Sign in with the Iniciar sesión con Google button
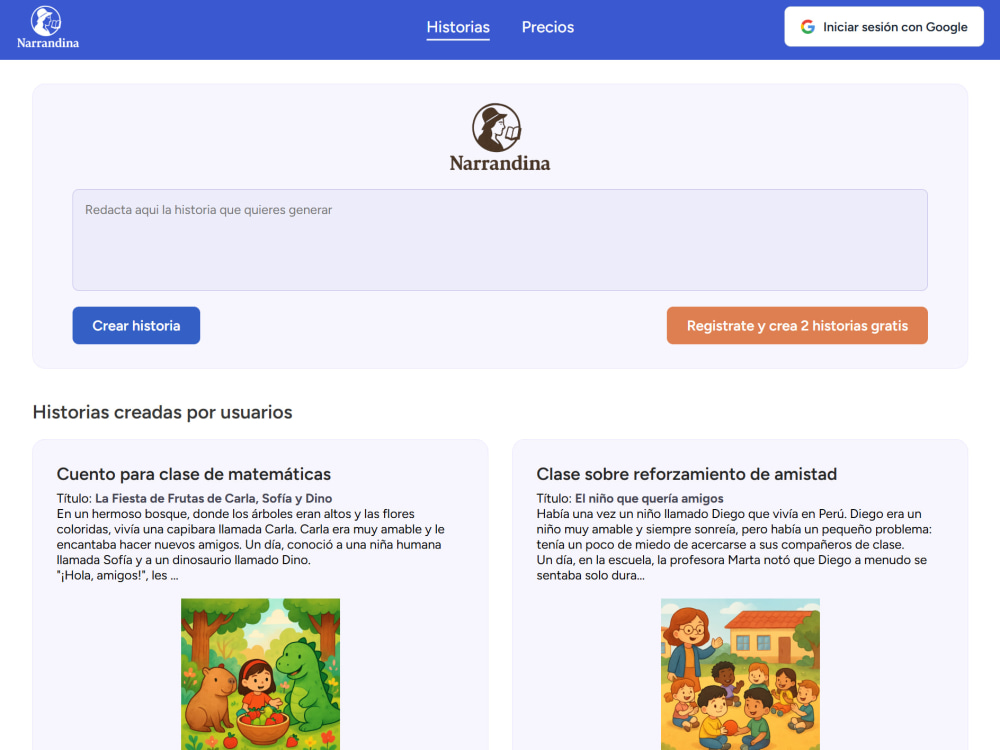 (883, 27)
